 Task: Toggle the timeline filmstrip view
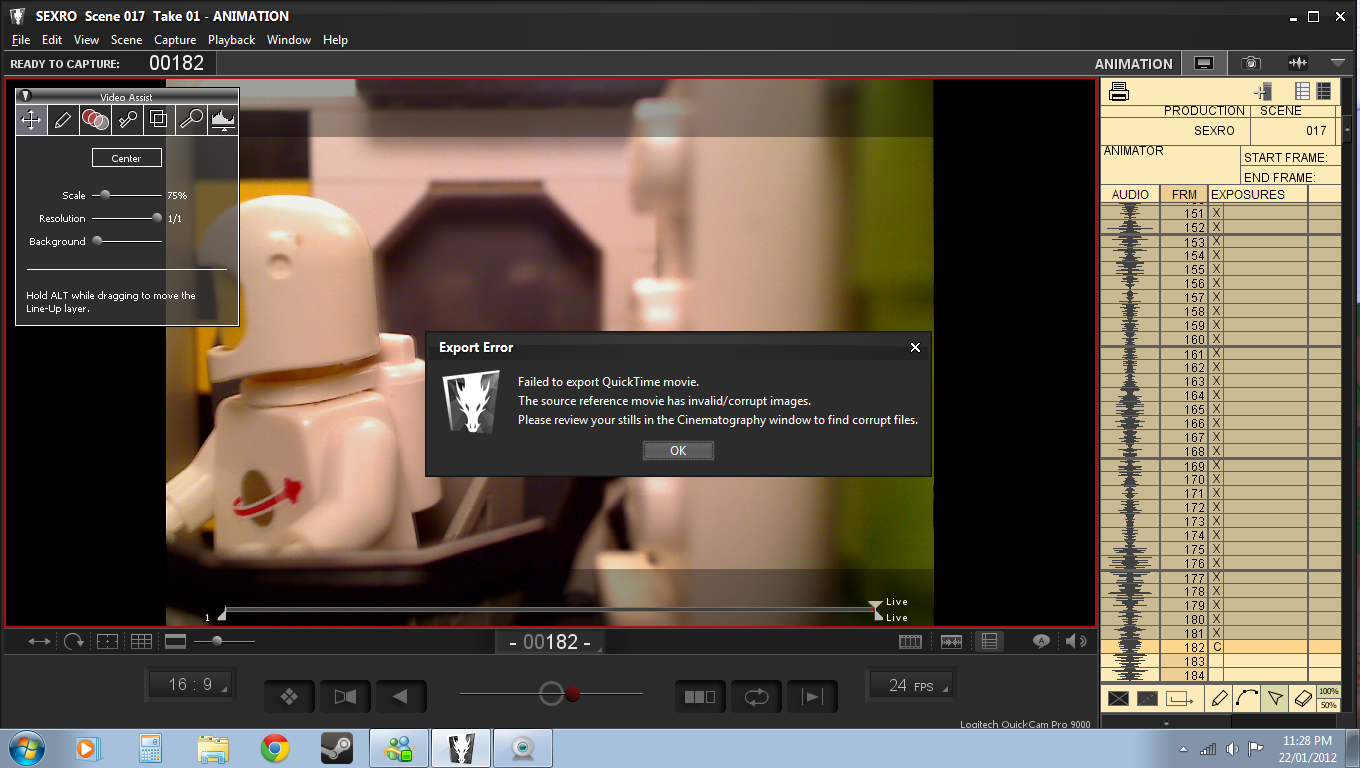pyautogui.click(x=910, y=642)
